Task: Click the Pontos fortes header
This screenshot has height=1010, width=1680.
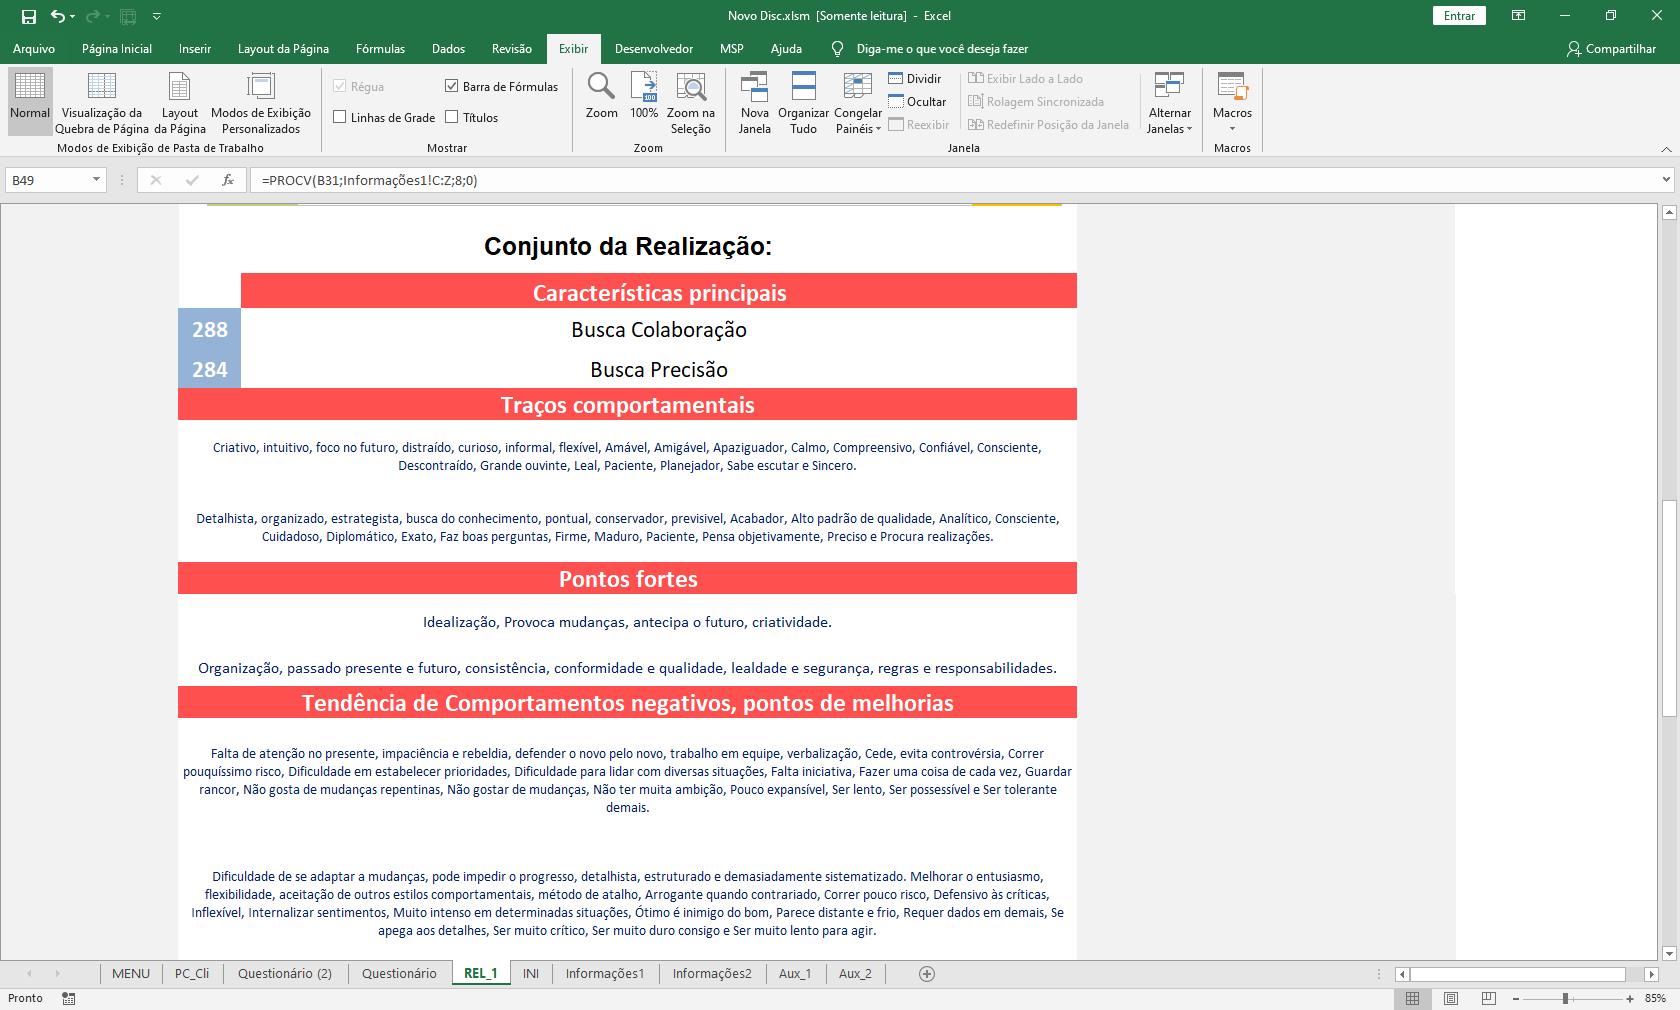Action: pos(628,579)
